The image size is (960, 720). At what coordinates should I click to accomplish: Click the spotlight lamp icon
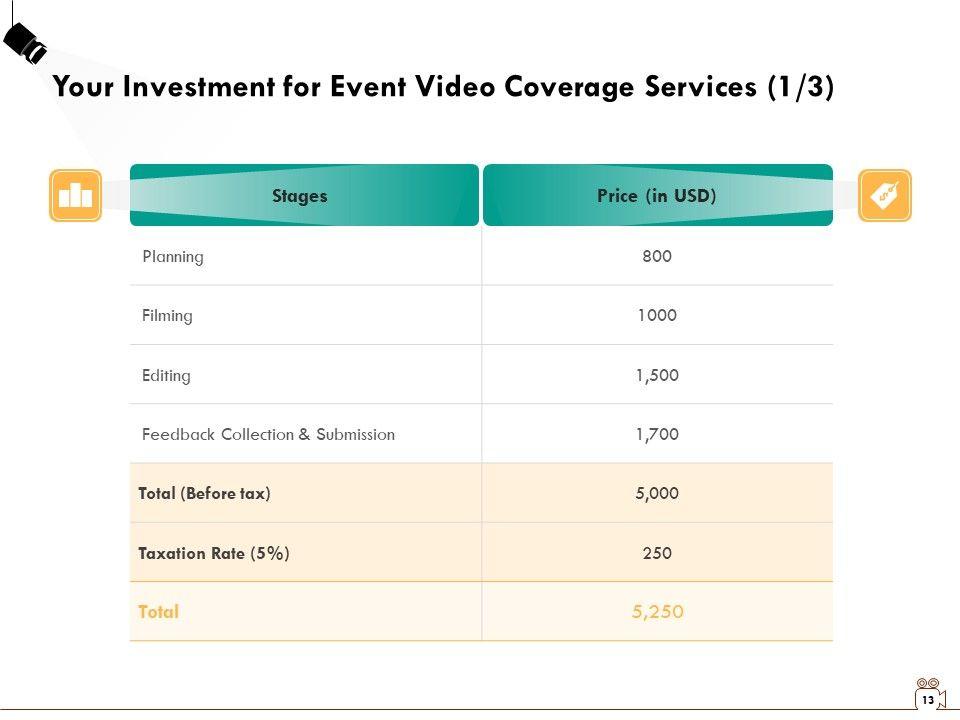26,42
